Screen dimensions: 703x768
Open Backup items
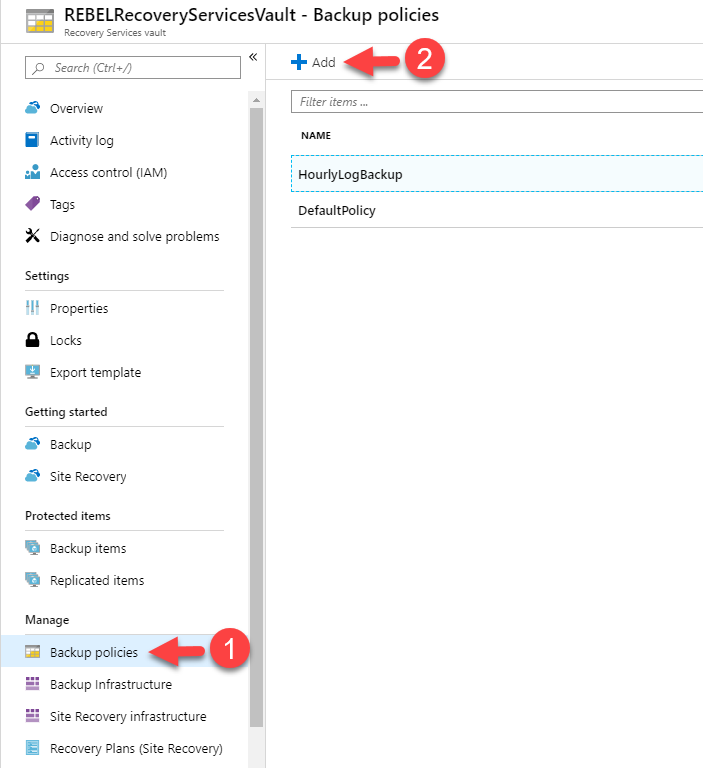pos(88,549)
